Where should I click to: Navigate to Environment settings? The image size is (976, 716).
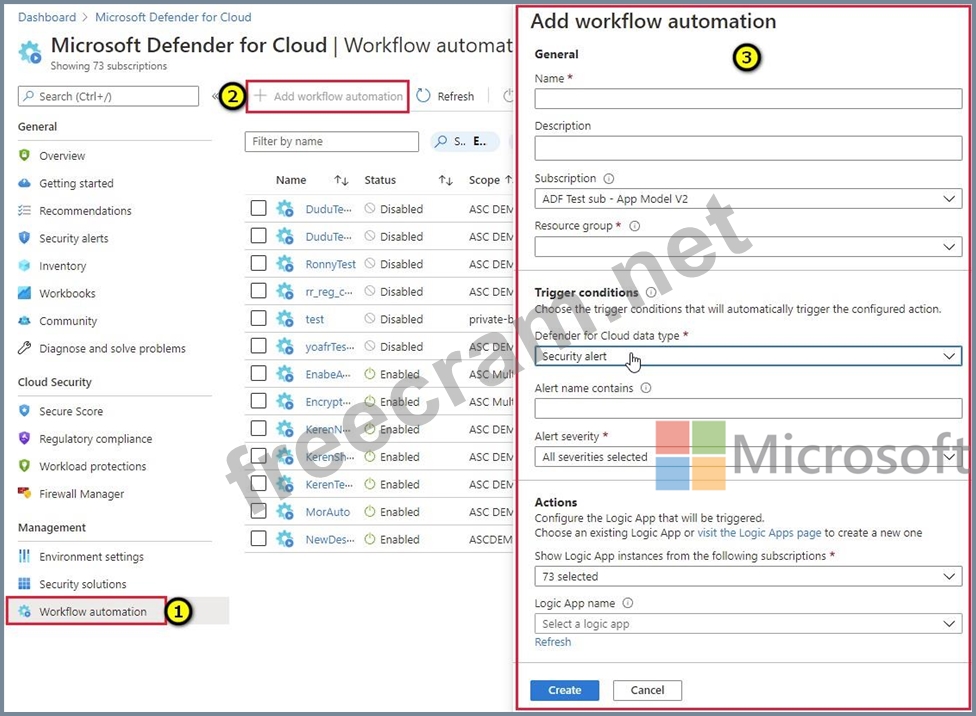point(91,557)
